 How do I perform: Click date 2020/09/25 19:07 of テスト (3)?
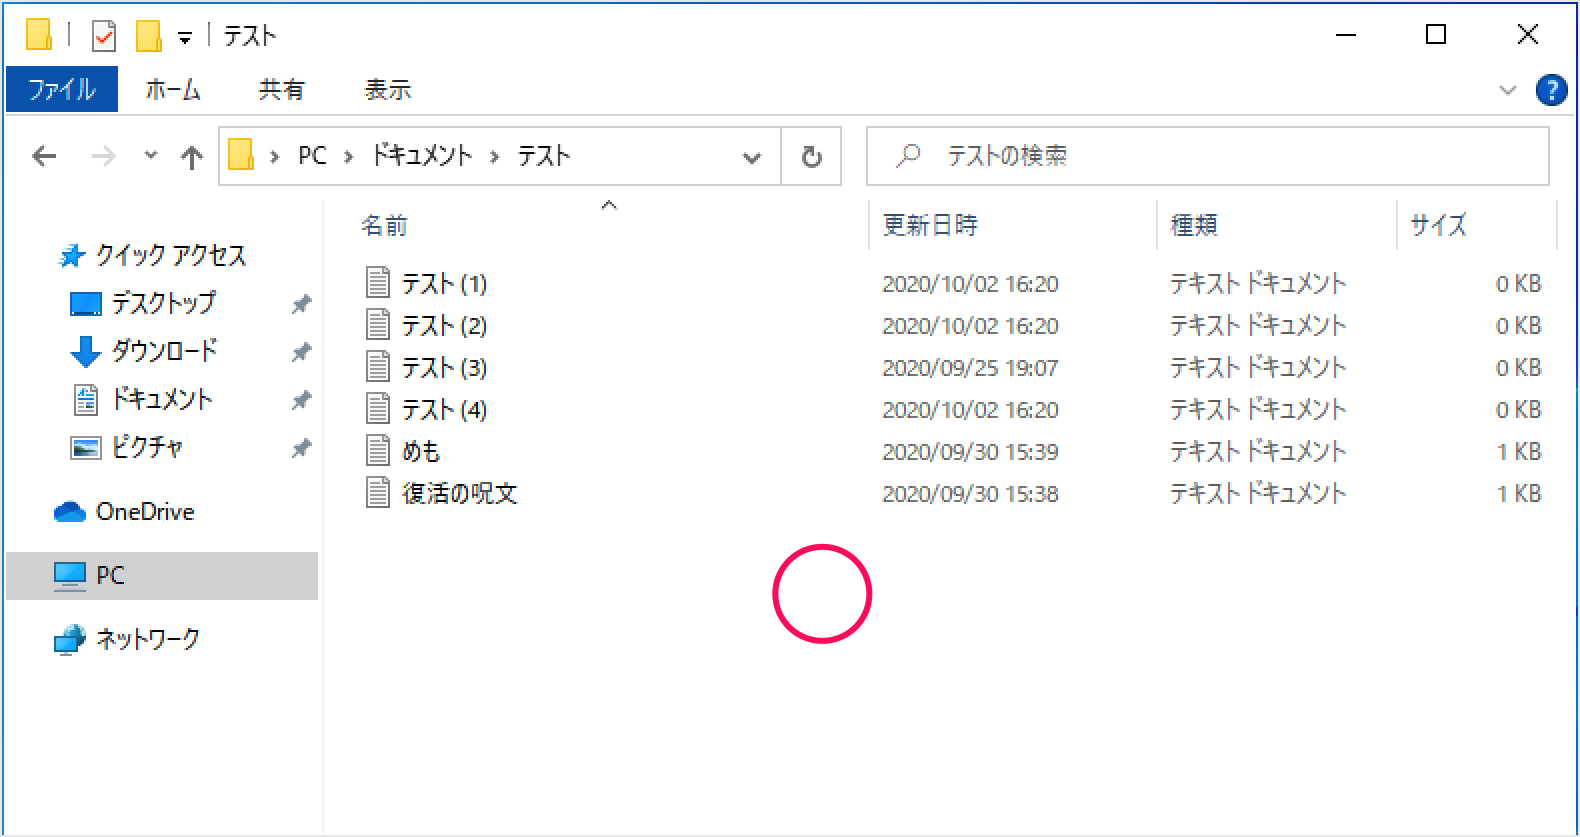[970, 368]
